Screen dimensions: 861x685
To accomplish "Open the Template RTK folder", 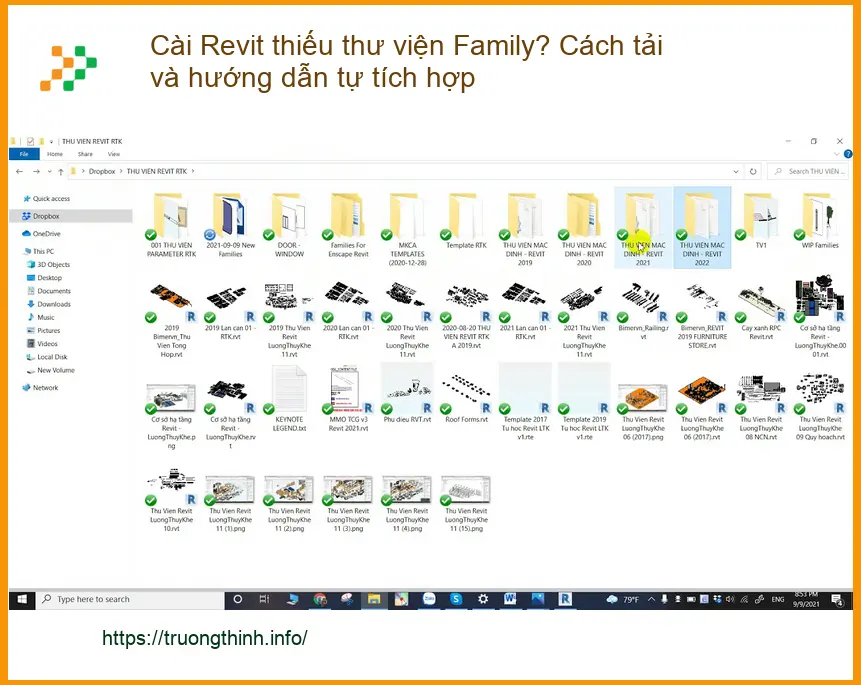I will [466, 221].
